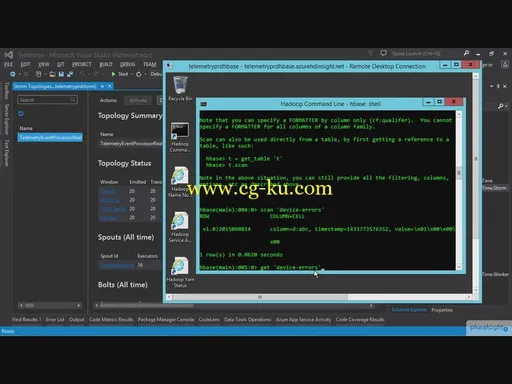Viewport: 512px width, 384px height.
Task: Open the Recycle Bin in remote desktop
Action: 180,89
